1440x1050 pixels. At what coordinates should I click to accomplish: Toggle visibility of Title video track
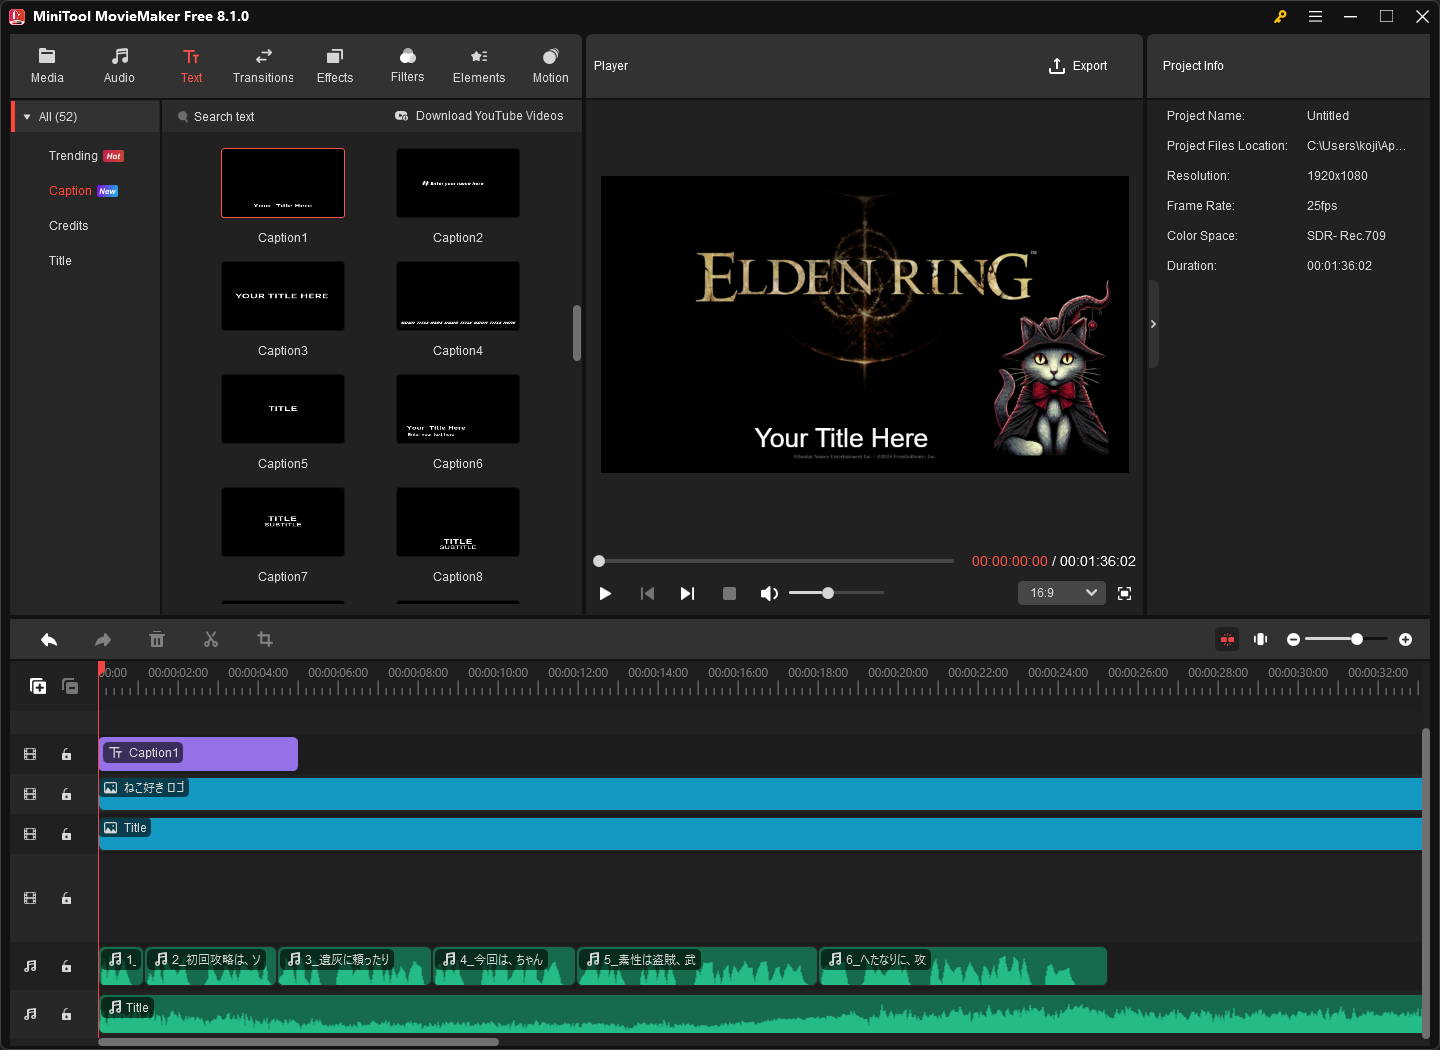(x=30, y=834)
